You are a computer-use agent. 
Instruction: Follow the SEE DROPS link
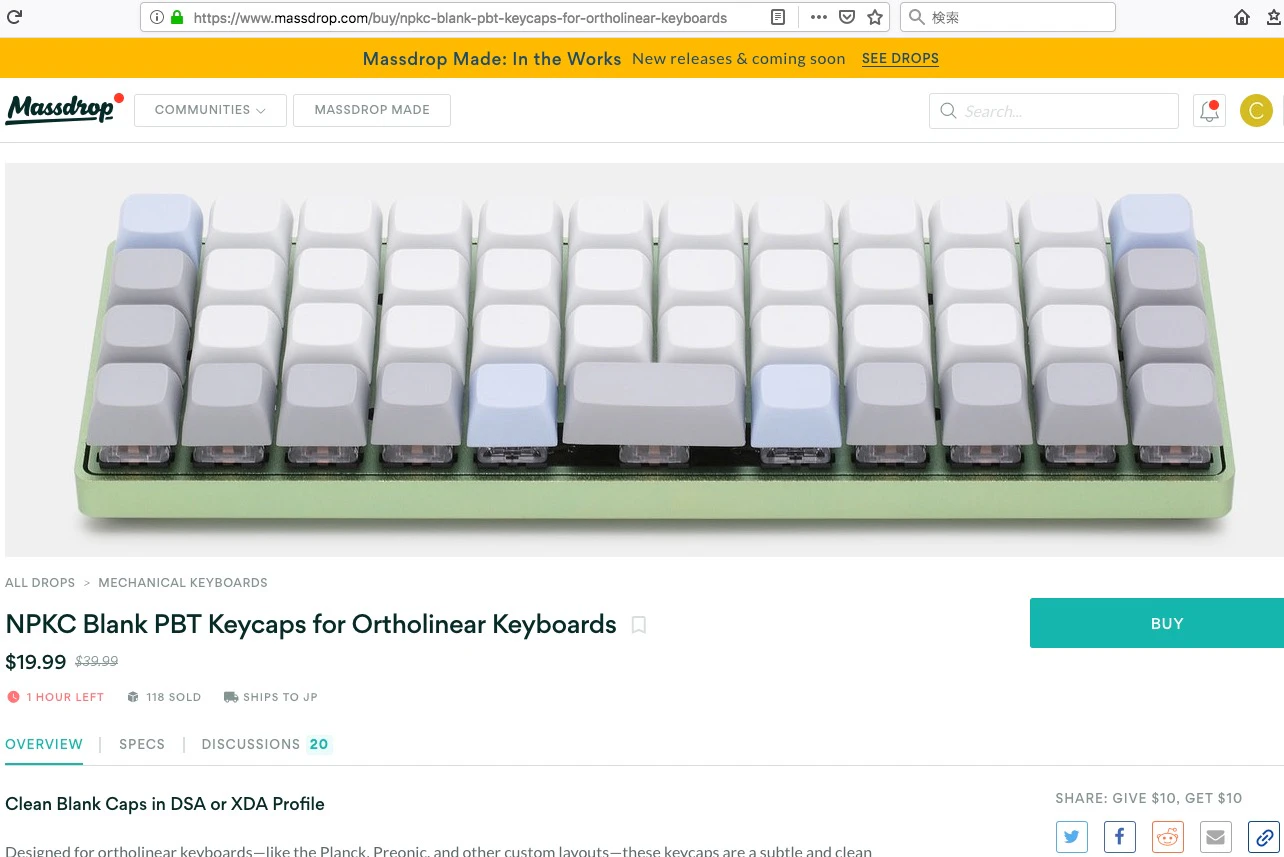click(899, 59)
